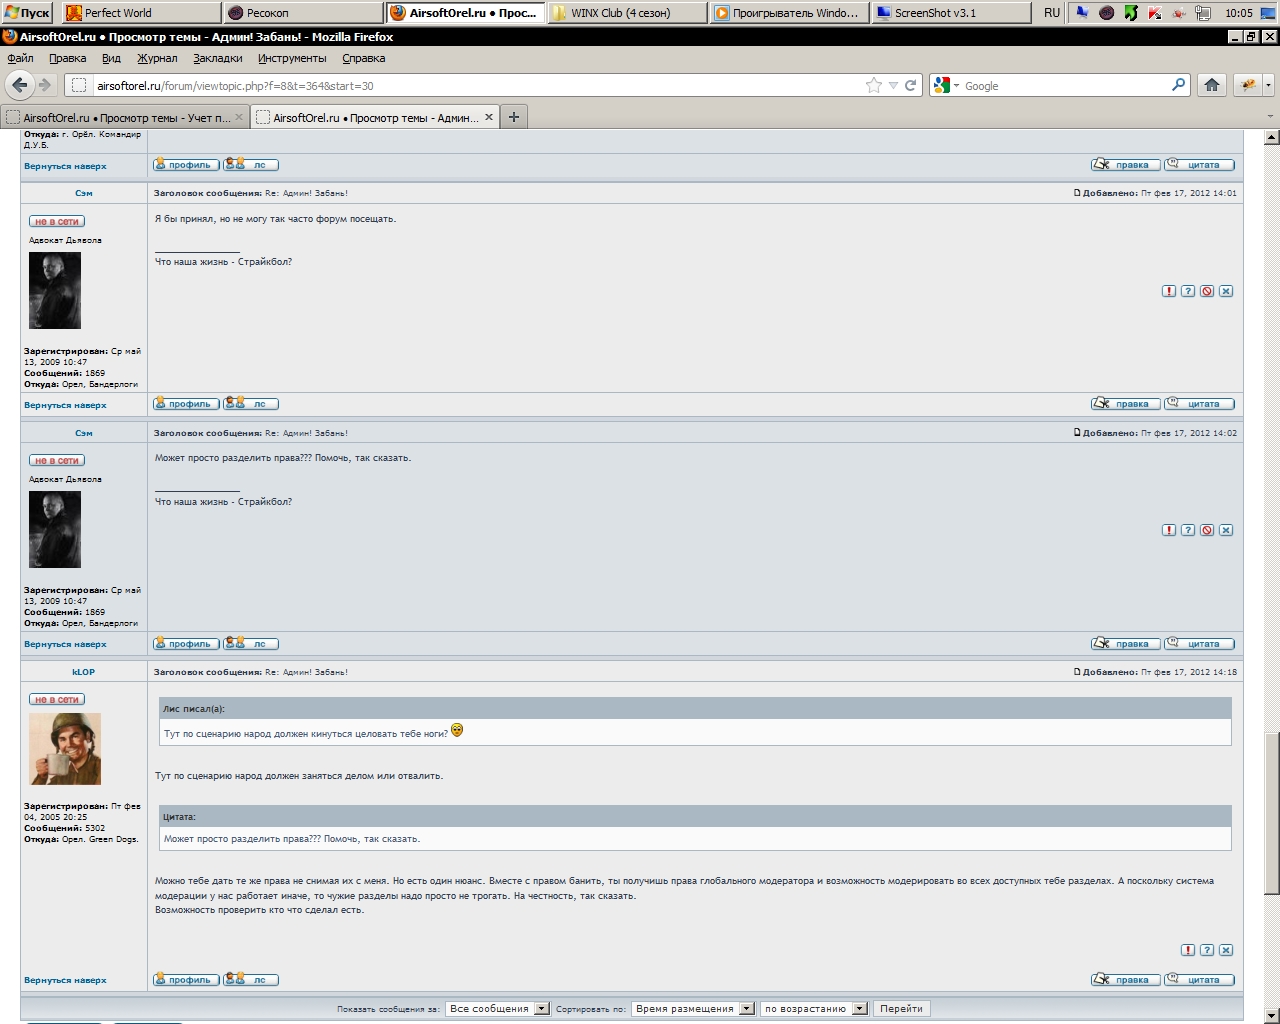This screenshot has width=1280, height=1024.
Task: Click 'Вернуться наверх' under kLOP's post
Action: (x=65, y=980)
